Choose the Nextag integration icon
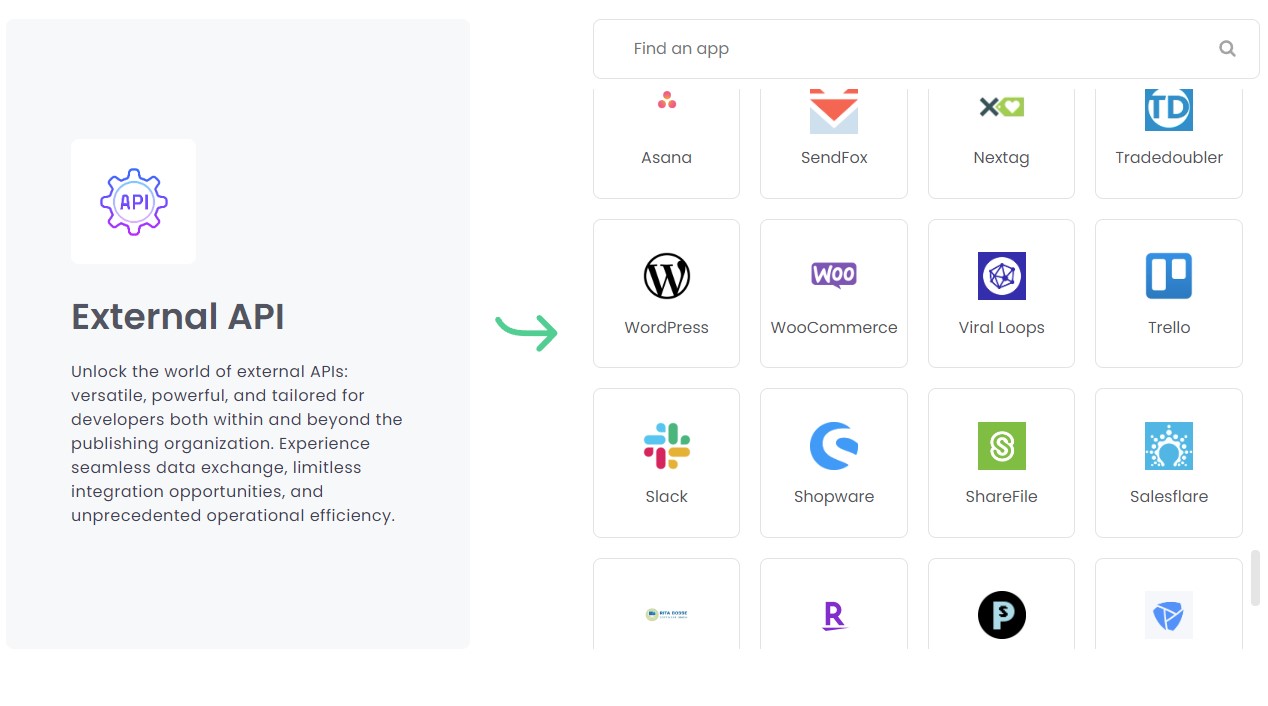Viewport: 1268px width, 706px height. coord(1001,107)
